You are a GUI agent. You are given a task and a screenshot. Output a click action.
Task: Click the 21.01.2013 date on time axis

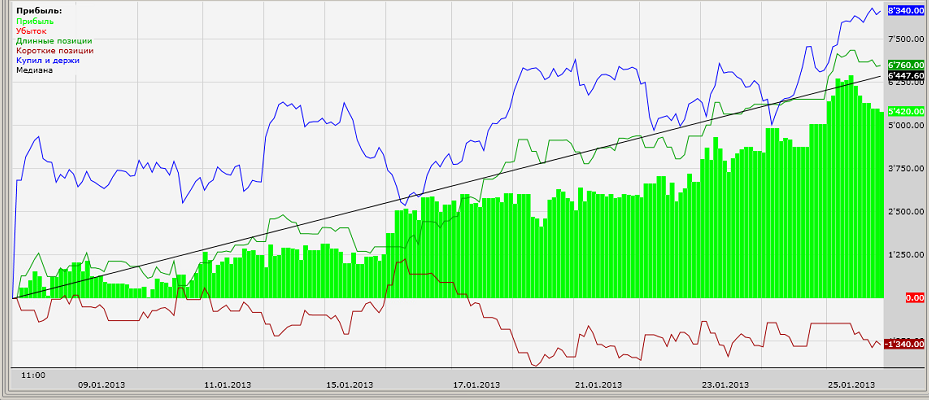[598, 385]
